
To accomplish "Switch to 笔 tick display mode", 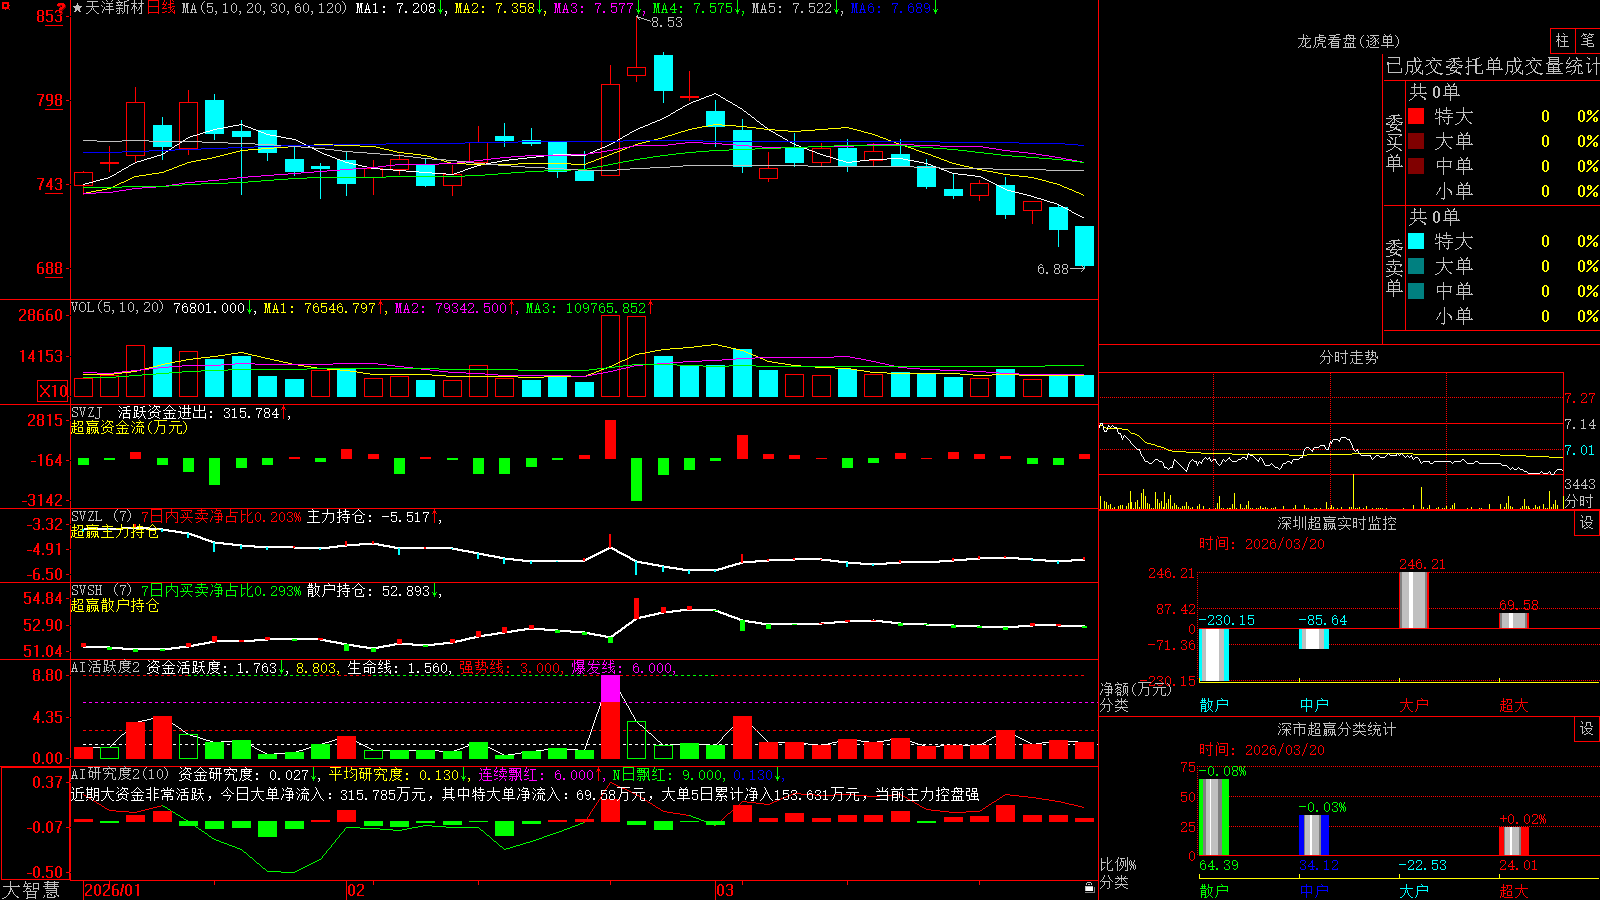I will click(x=1587, y=41).
